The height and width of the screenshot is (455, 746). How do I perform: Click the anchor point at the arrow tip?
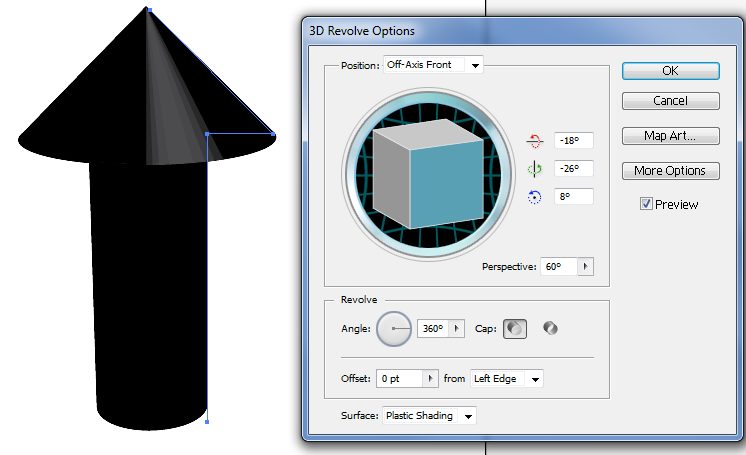150,10
